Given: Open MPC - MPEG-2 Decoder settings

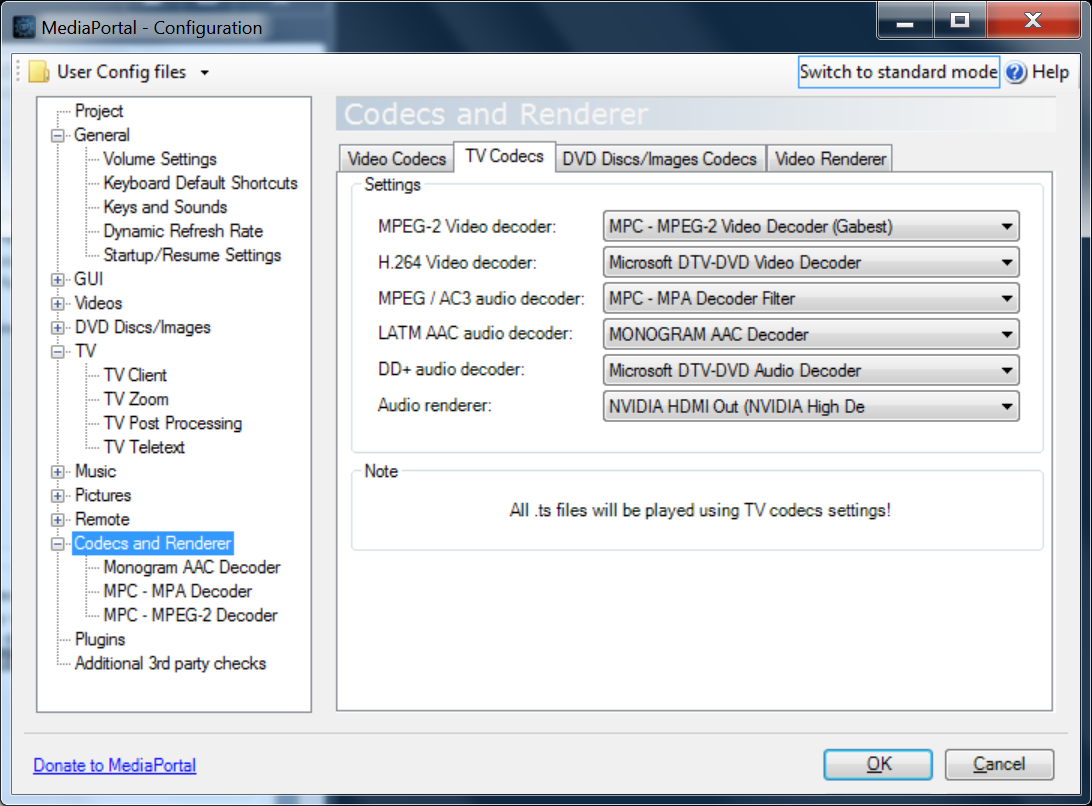Looking at the screenshot, I should (x=190, y=615).
